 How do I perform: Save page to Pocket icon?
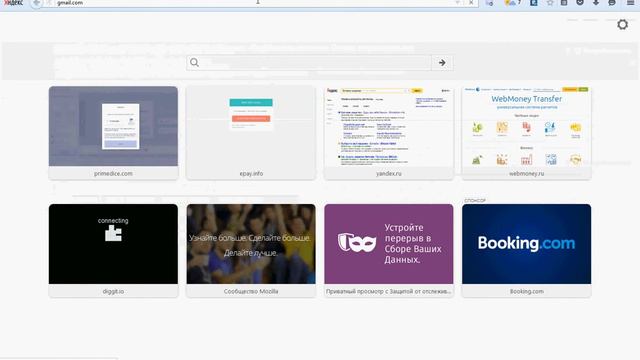pos(580,3)
